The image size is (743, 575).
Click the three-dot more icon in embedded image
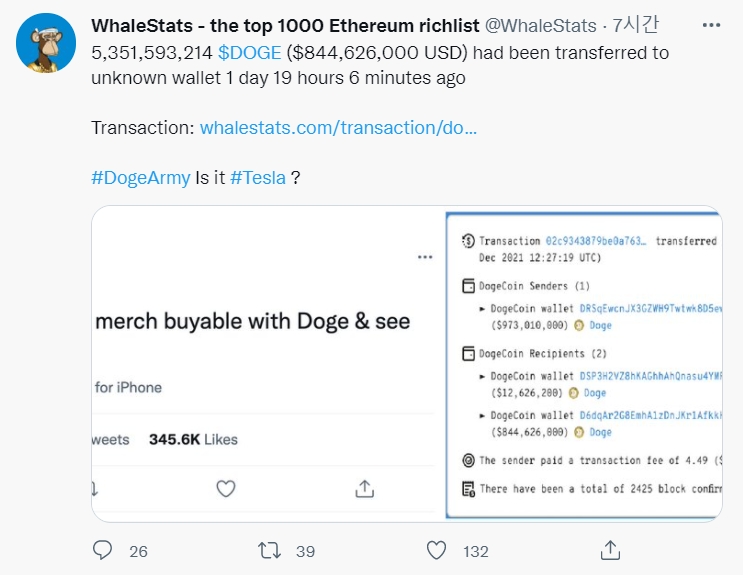(425, 258)
